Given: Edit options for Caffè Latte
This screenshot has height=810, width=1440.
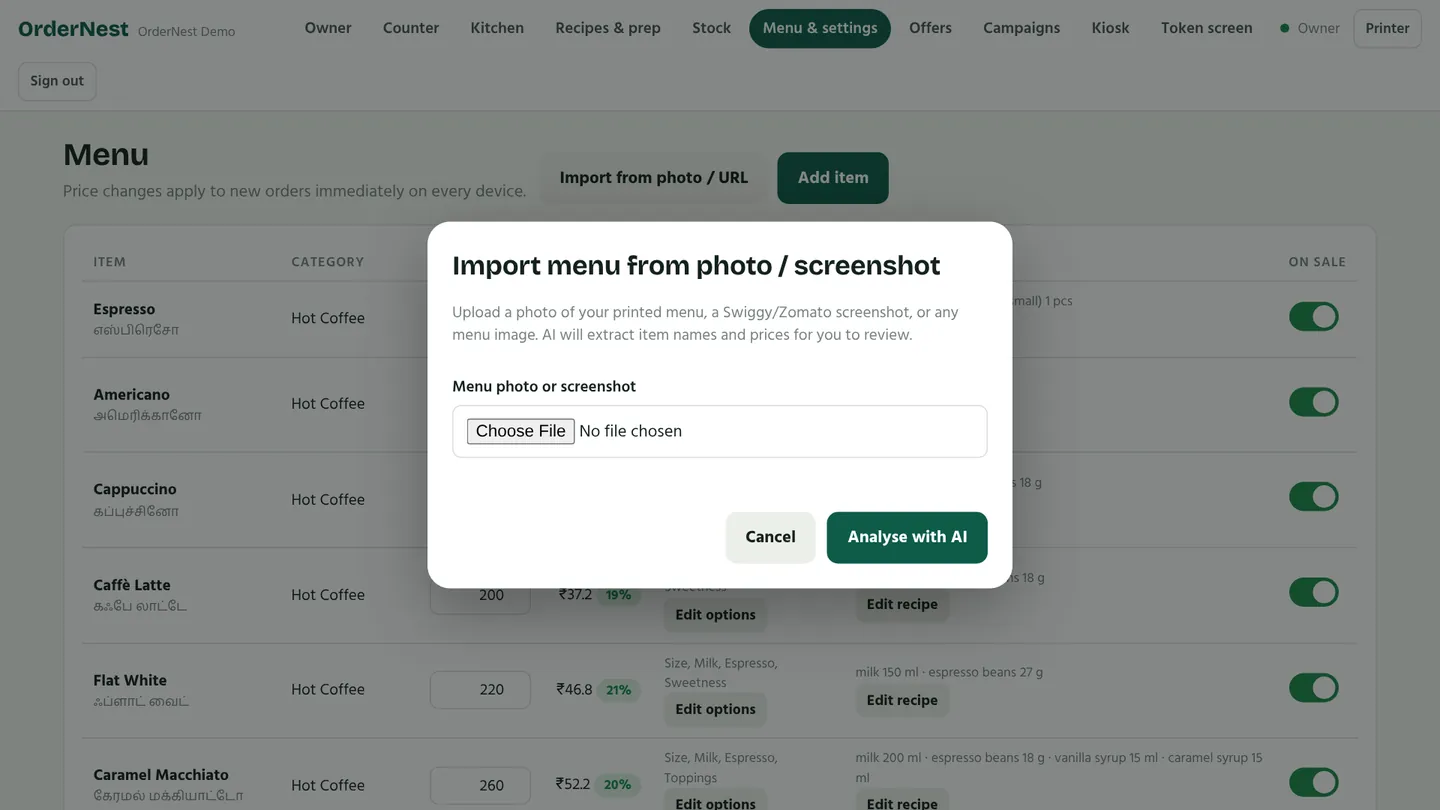Looking at the screenshot, I should point(715,615).
